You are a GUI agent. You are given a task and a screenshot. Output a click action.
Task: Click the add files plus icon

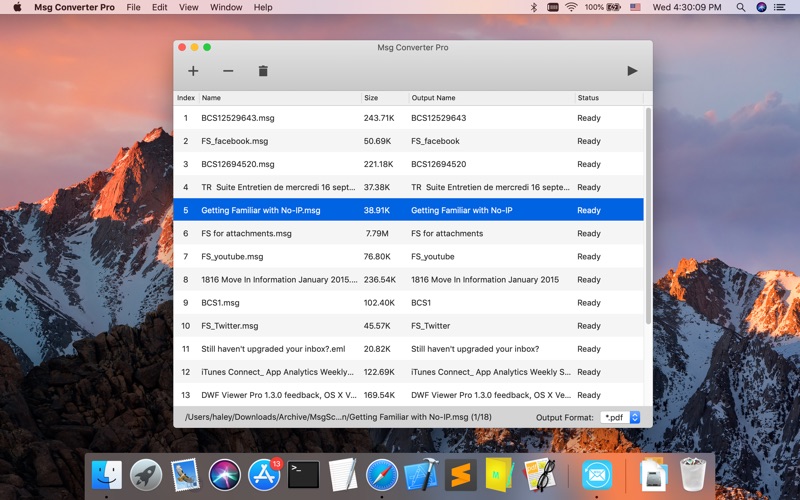(193, 71)
